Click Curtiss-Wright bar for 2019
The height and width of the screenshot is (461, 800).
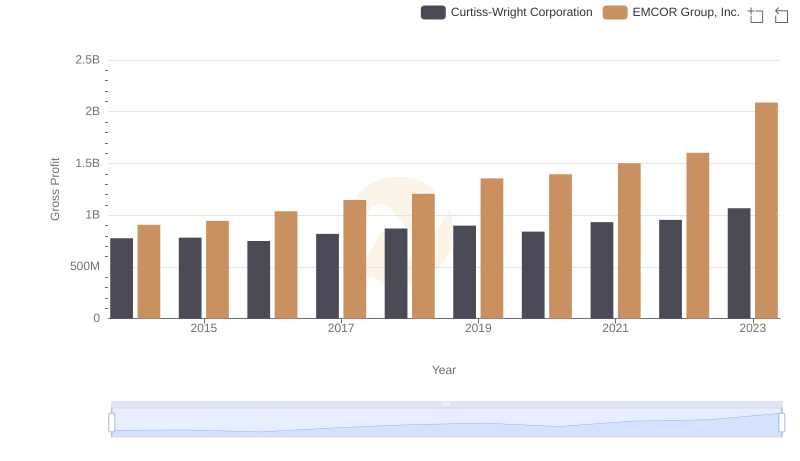point(464,272)
